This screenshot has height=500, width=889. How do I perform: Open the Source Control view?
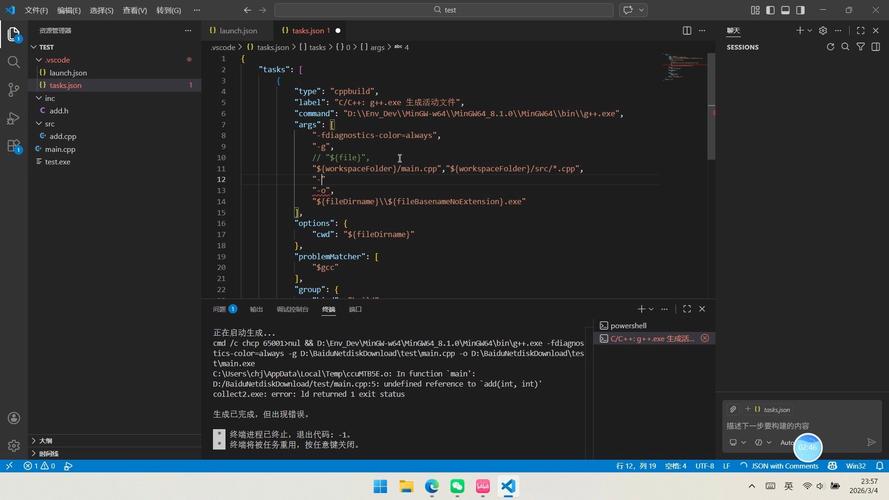pyautogui.click(x=14, y=90)
